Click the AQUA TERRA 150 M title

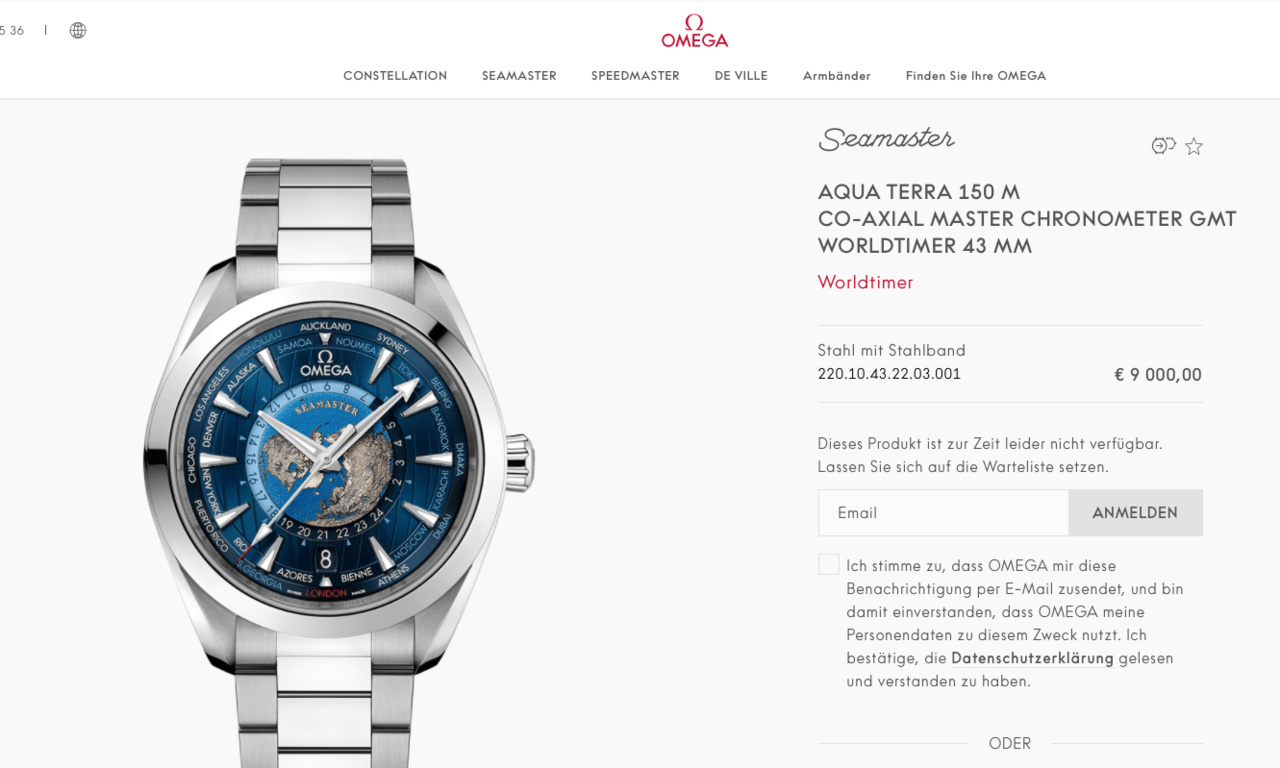tap(919, 192)
